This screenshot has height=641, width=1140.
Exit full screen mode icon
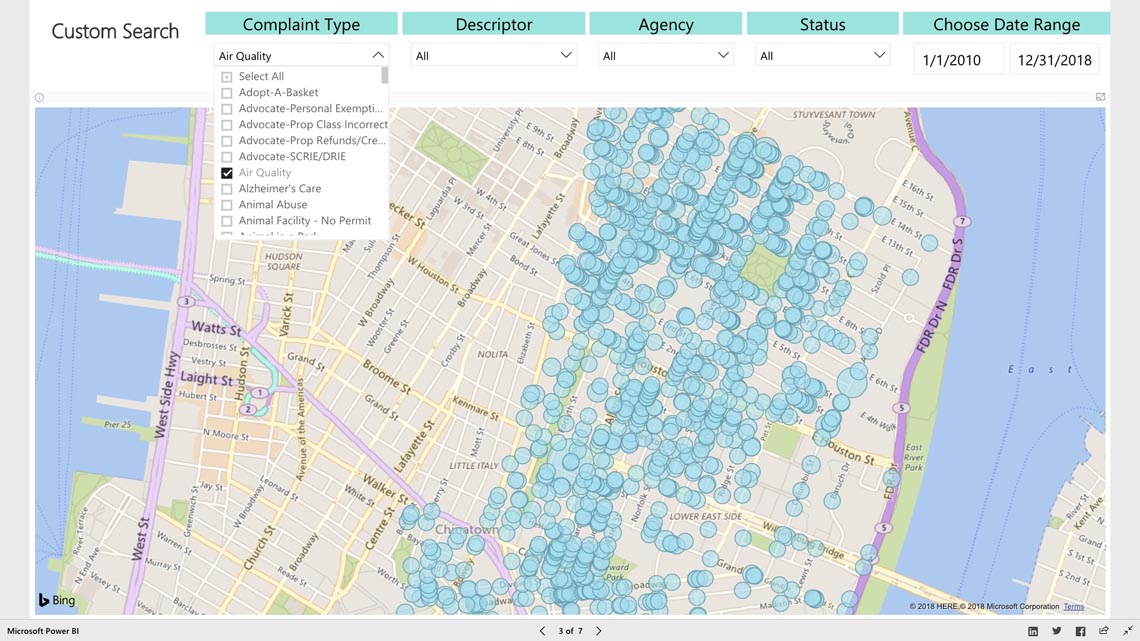pos(1128,631)
